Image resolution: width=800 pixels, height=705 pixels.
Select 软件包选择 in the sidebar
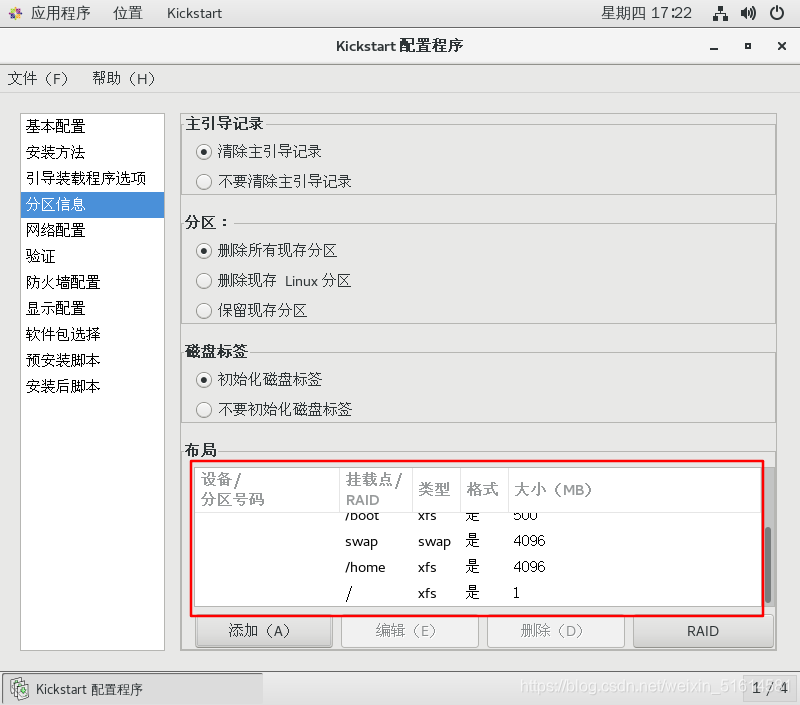[92, 335]
